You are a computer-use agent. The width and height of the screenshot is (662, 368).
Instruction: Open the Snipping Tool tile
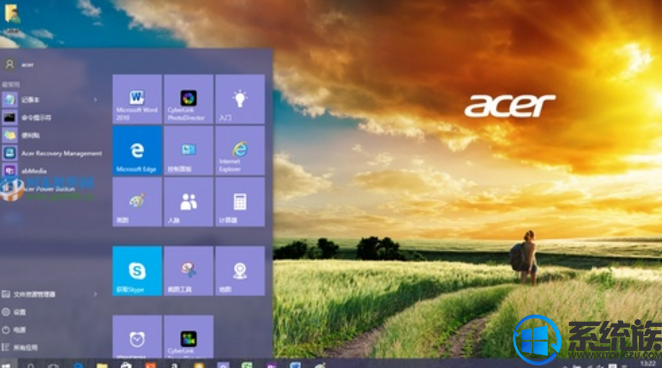point(188,271)
